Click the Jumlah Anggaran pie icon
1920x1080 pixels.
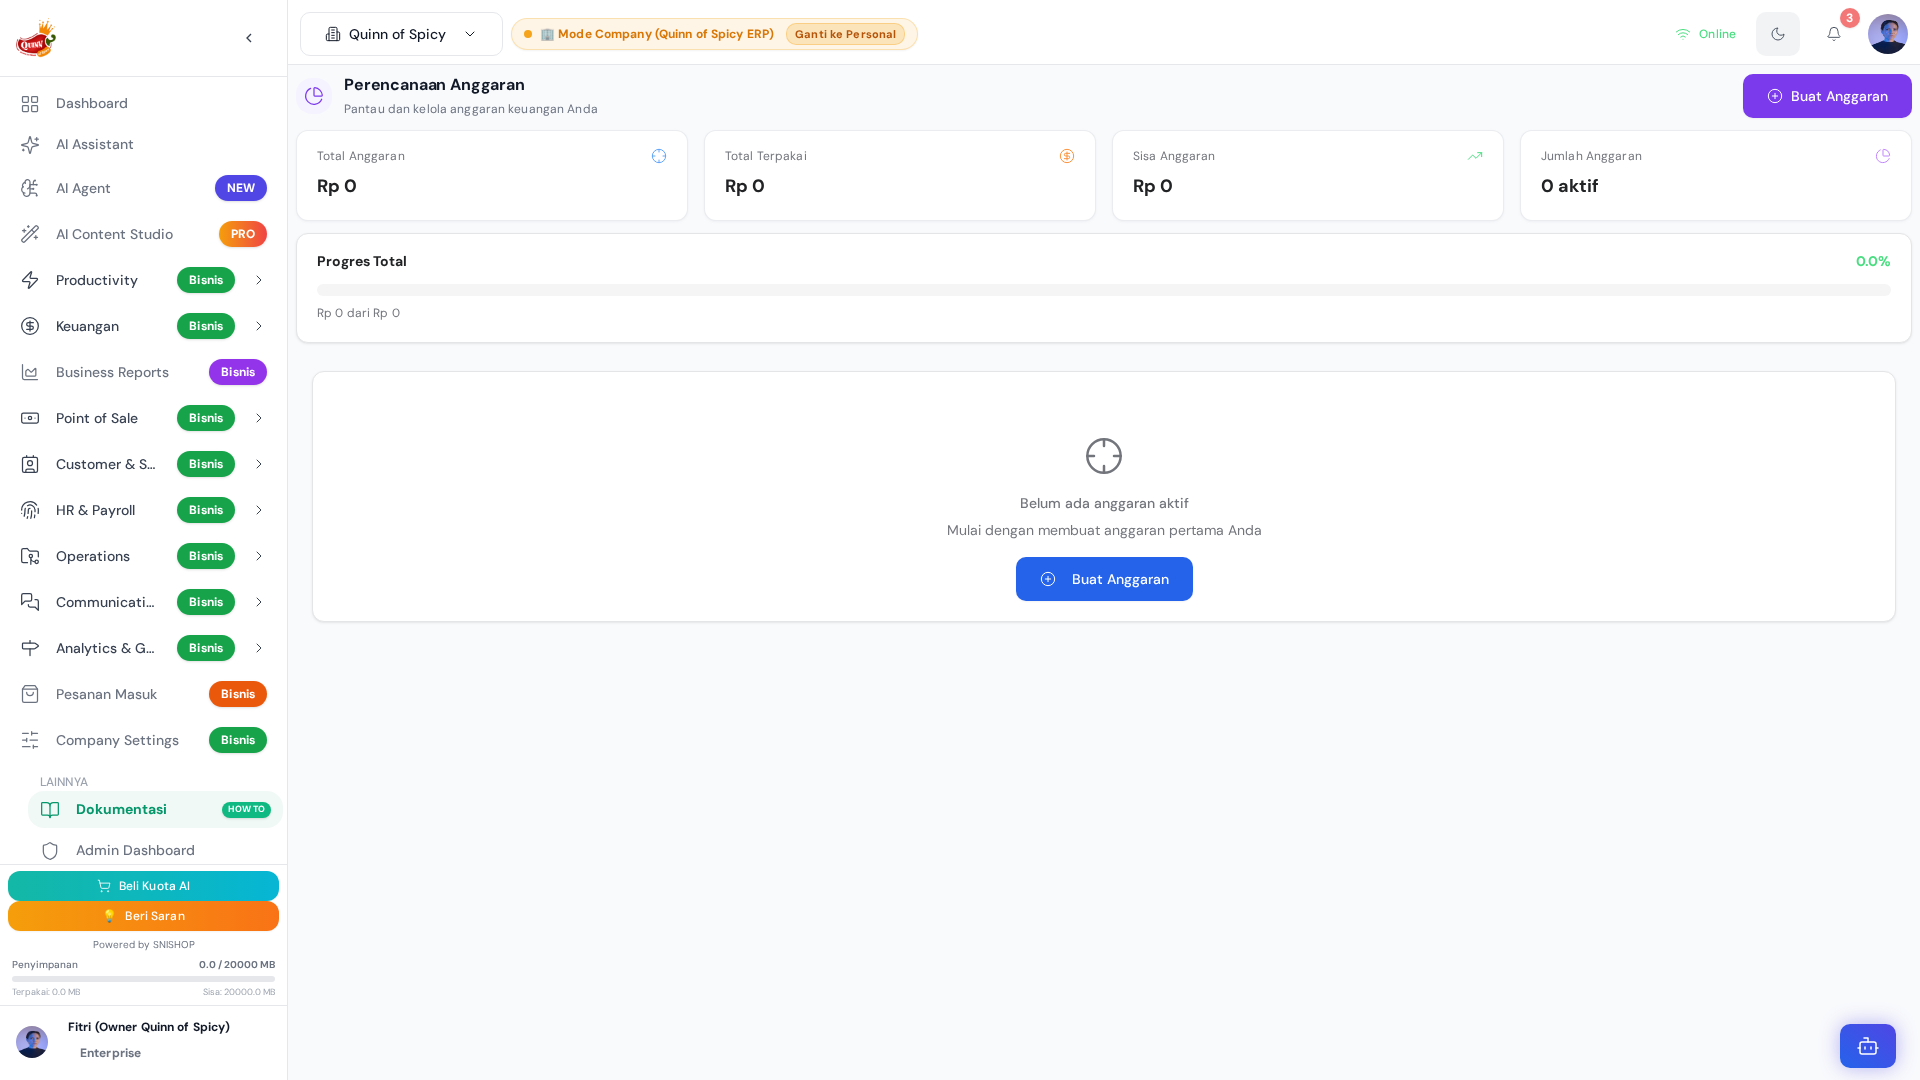pos(1883,156)
